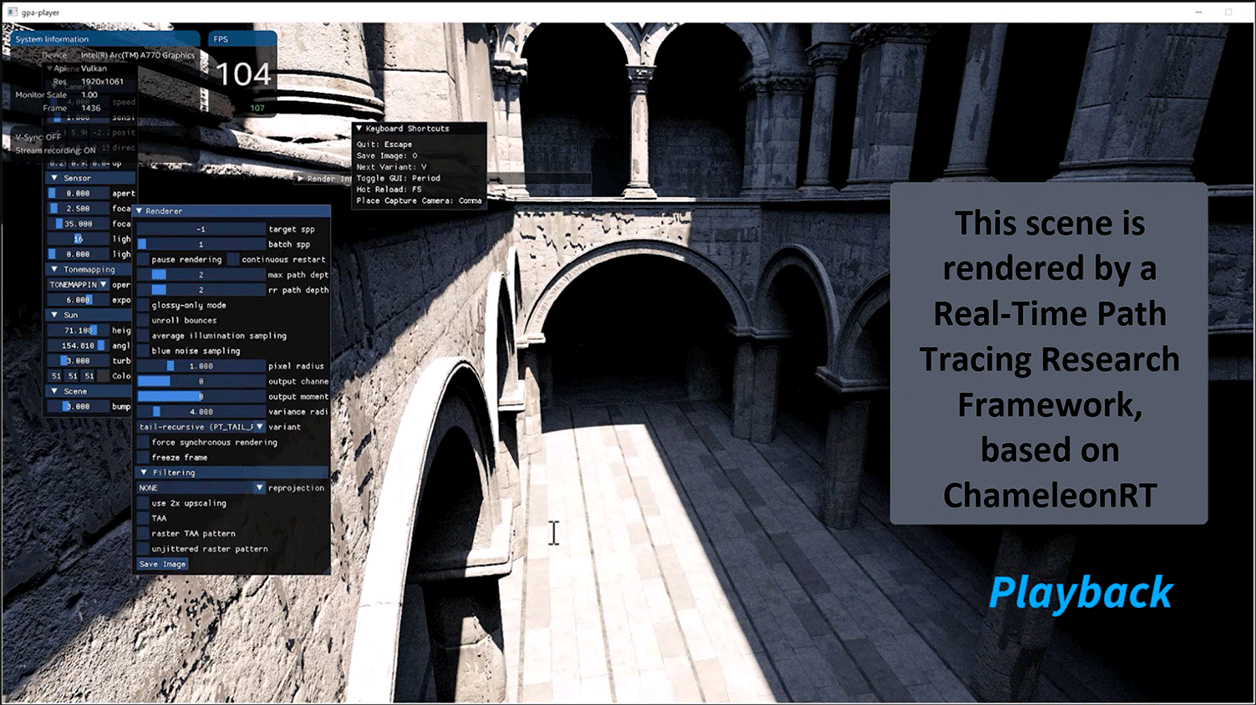Viewport: 1256px width, 705px height.
Task: Adjust the Sensor slider showing 2.500
Action: tap(78, 208)
